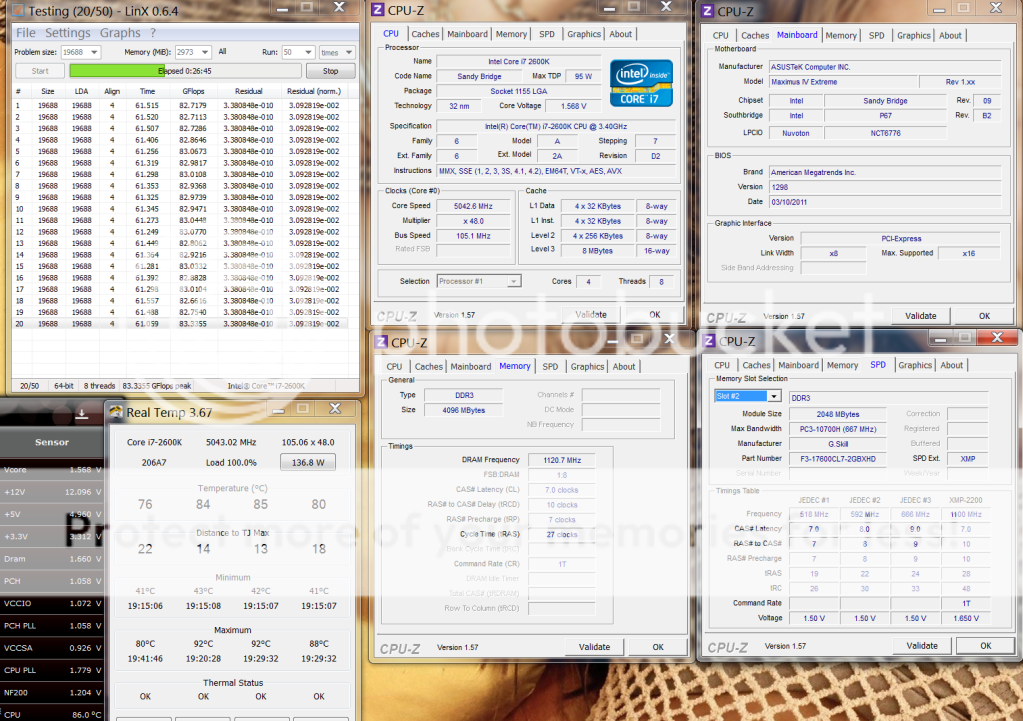Click the All memory button in LinX
This screenshot has width=1023, height=721.
tap(222, 52)
